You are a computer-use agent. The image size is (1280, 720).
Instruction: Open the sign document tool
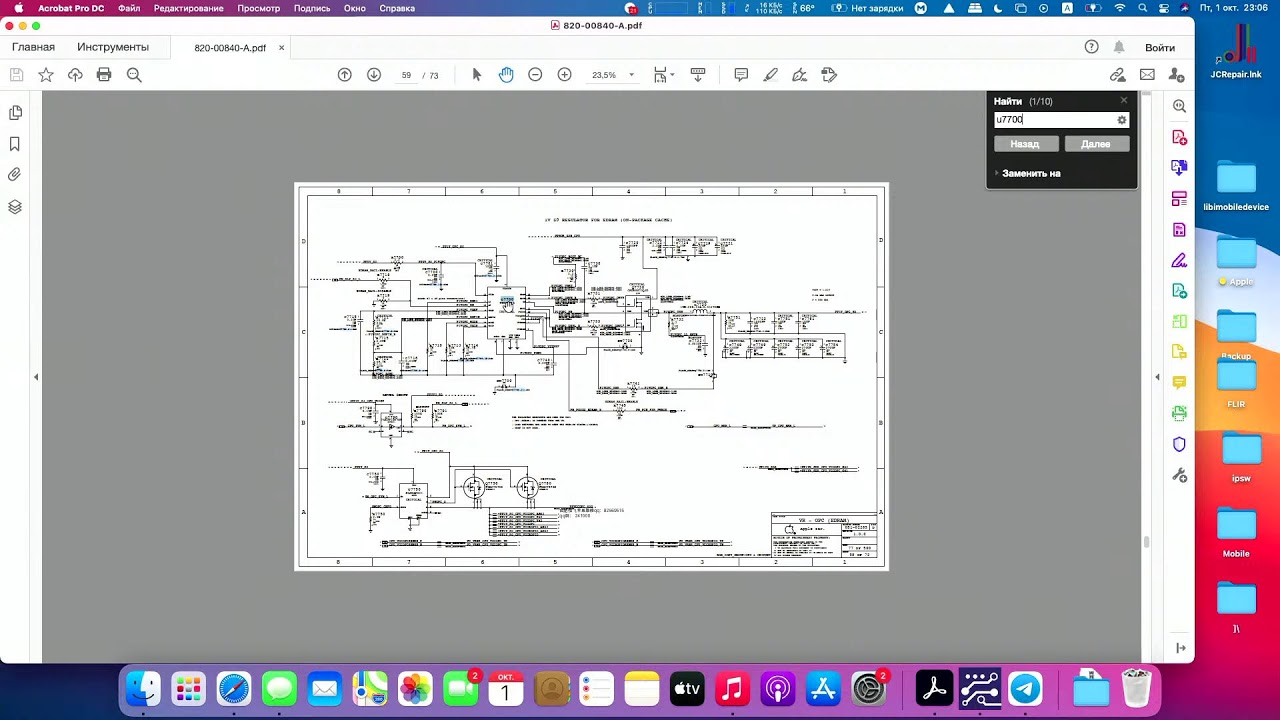click(799, 75)
